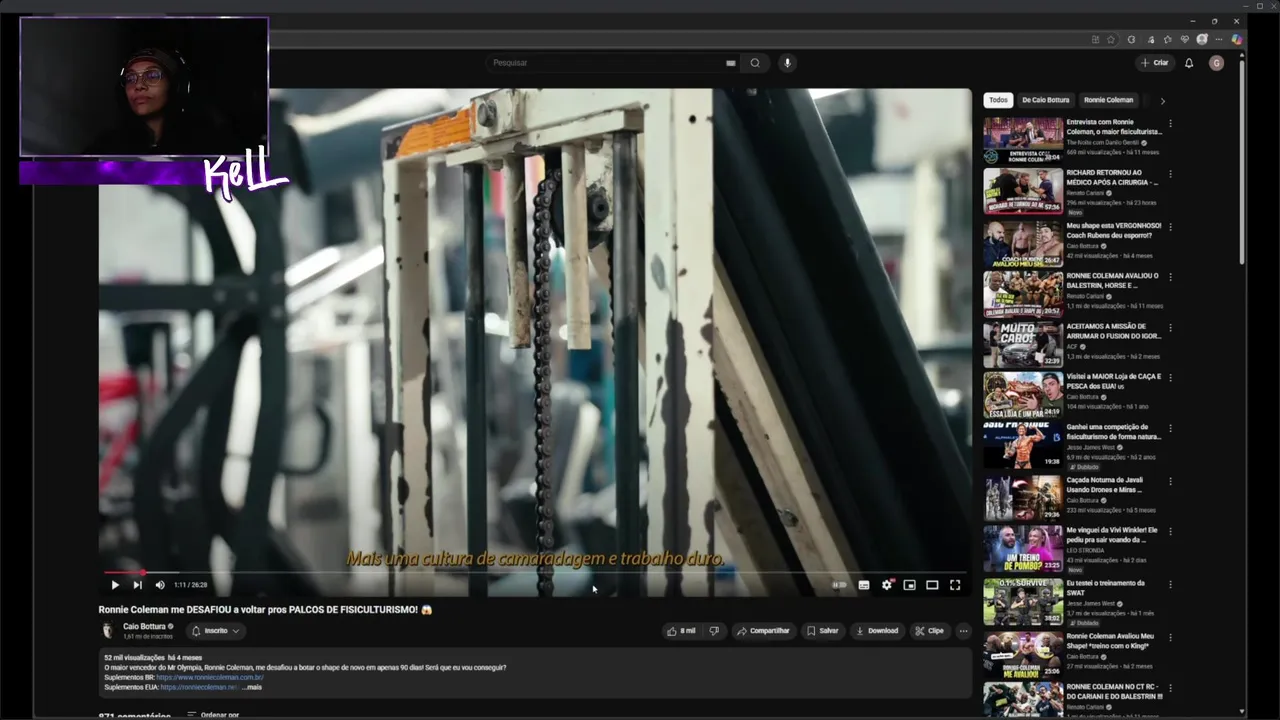Select the Ronnie Coleman chip
The image size is (1280, 720).
[x=1108, y=100]
